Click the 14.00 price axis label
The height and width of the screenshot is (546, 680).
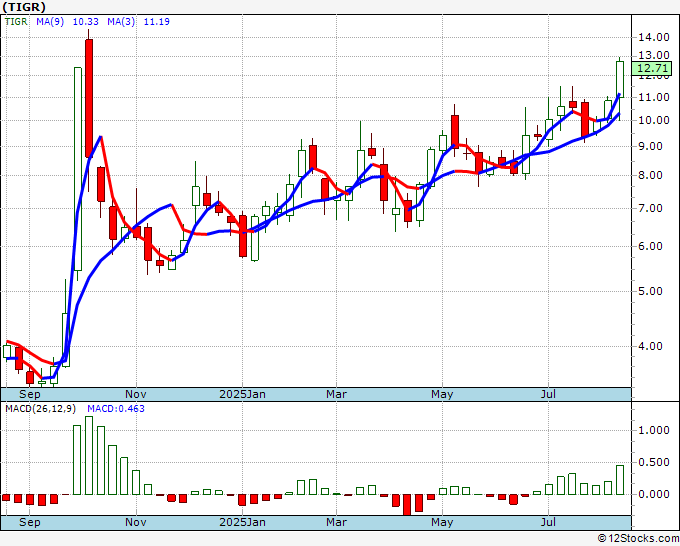654,37
